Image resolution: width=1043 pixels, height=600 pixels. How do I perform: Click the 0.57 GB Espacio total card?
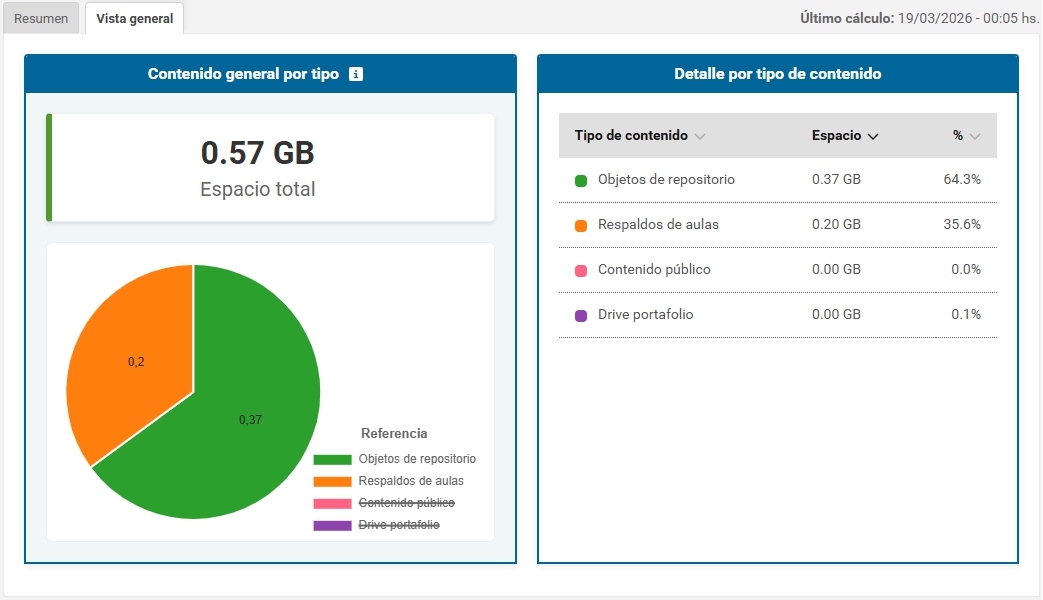point(270,167)
